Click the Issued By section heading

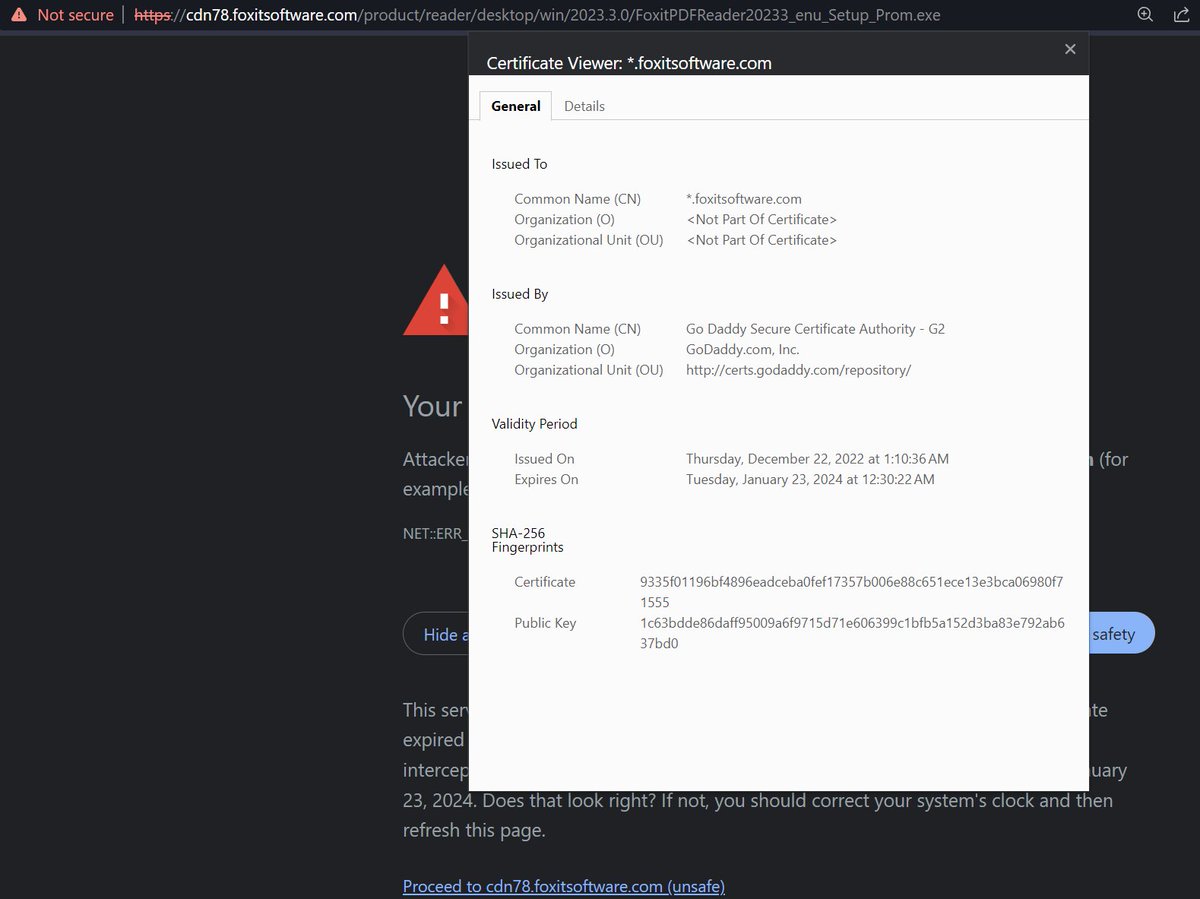(x=520, y=294)
